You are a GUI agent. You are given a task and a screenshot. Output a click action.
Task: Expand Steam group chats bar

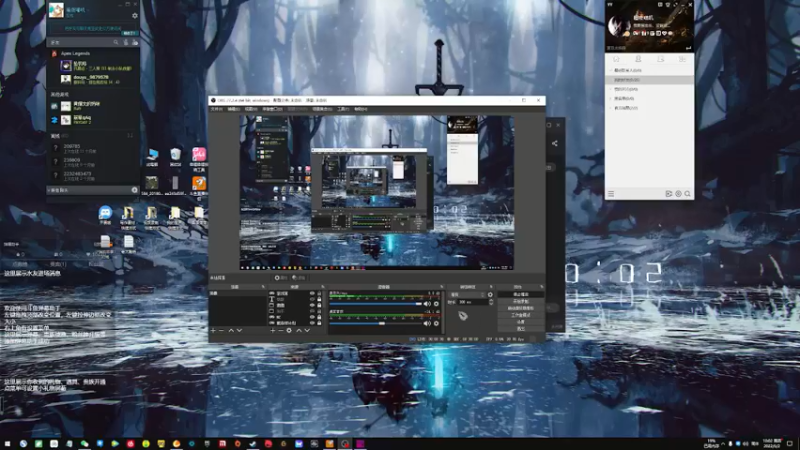[92, 190]
